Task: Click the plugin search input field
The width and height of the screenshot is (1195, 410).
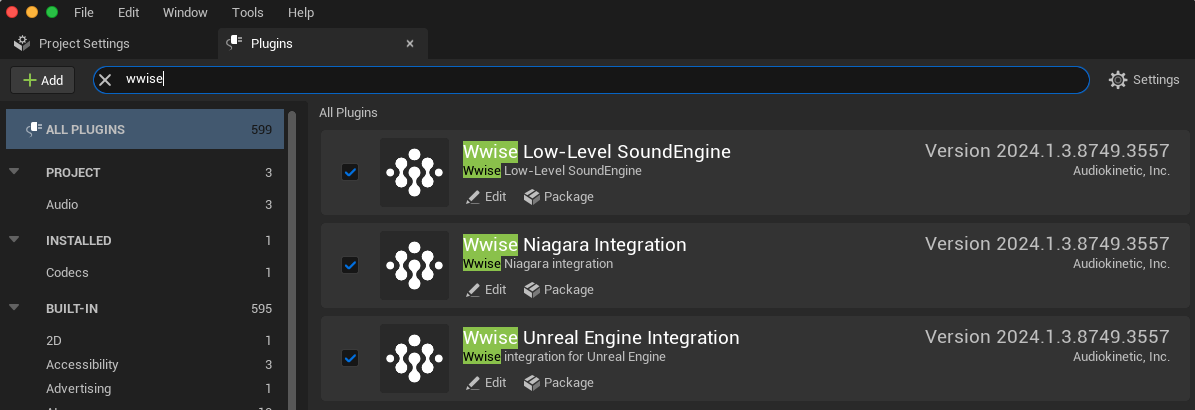Action: 600,80
